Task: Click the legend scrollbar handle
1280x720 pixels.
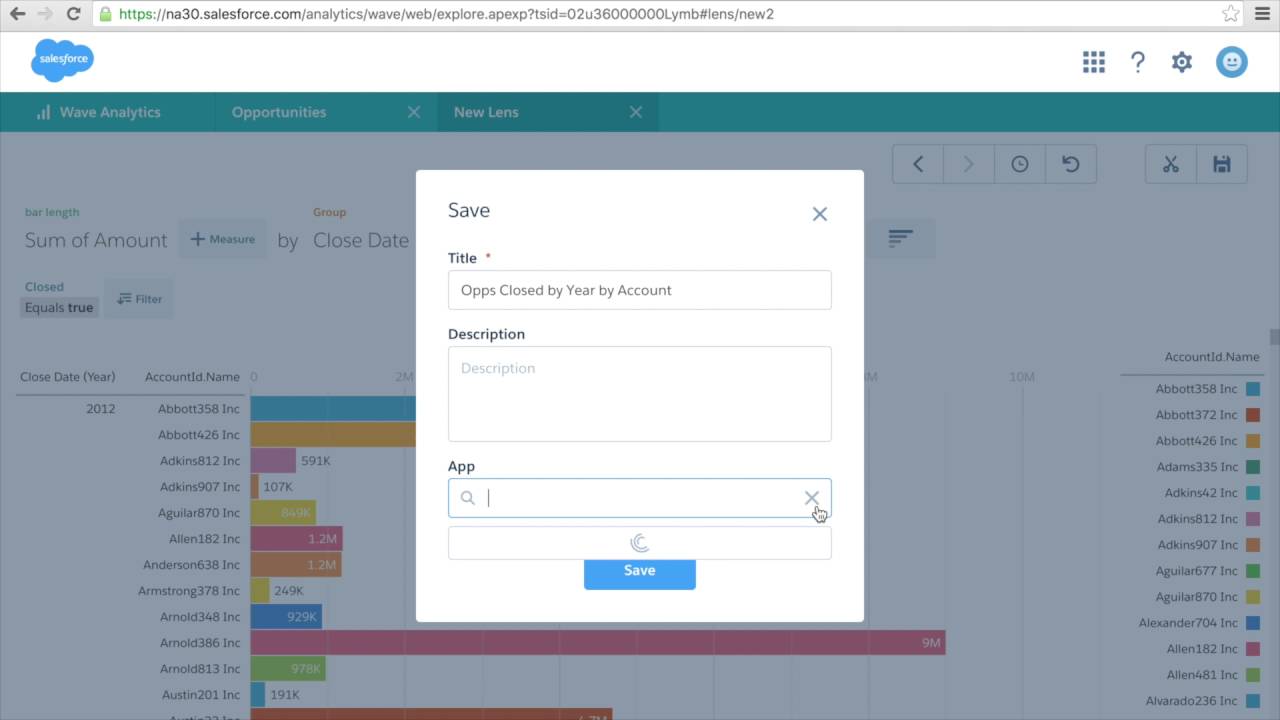Action: [x=1274, y=336]
